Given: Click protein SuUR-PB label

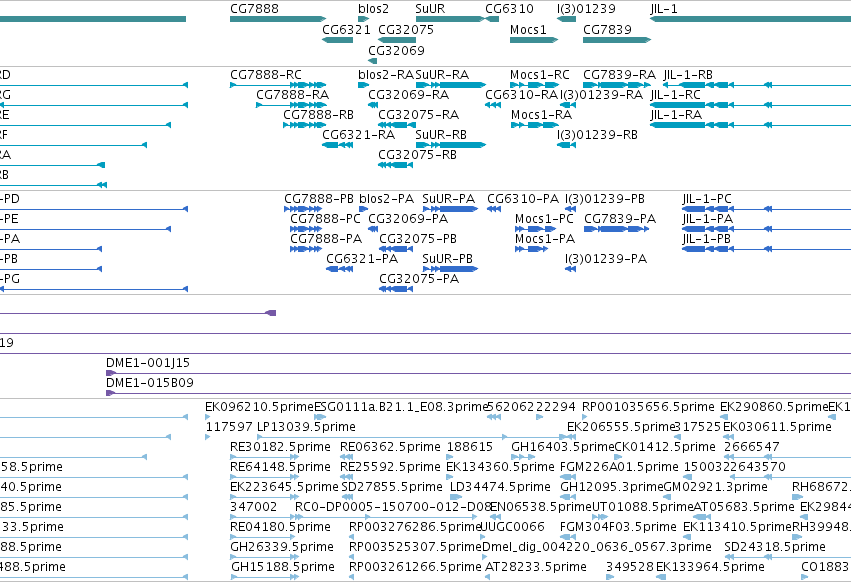Looking at the screenshot, I should tap(448, 259).
